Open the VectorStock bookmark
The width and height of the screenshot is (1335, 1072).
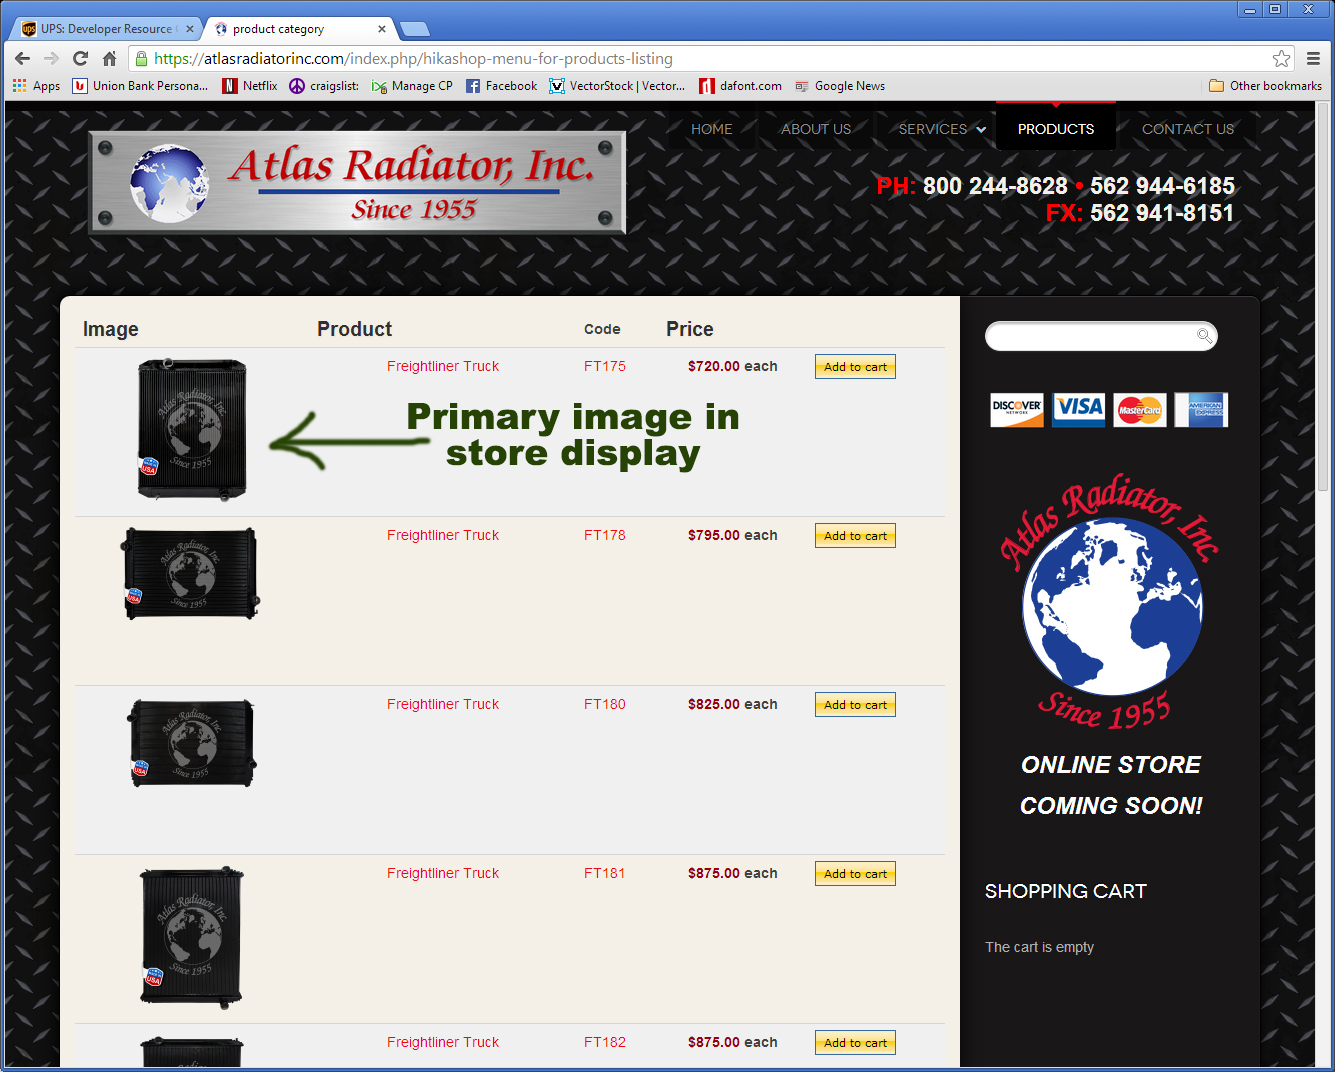[617, 86]
